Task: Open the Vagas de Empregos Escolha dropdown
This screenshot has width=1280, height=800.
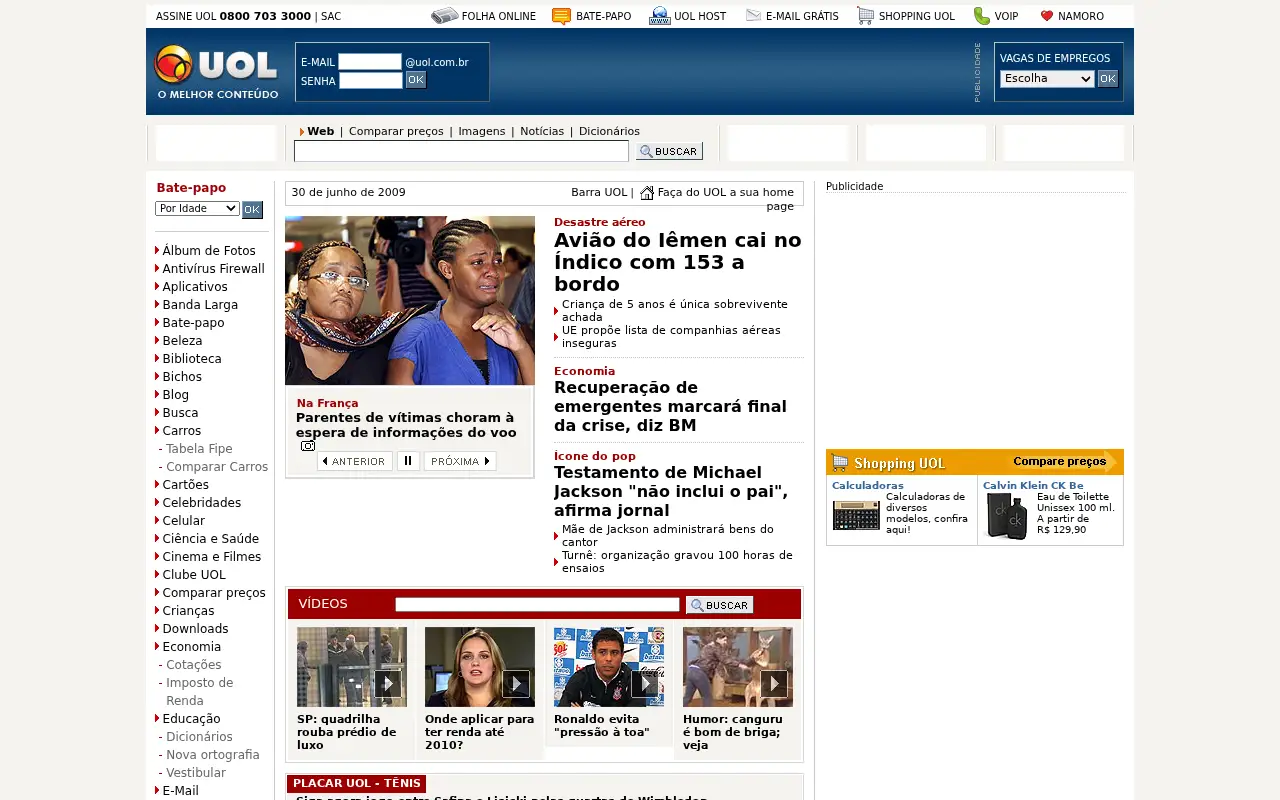Action: tap(1047, 79)
